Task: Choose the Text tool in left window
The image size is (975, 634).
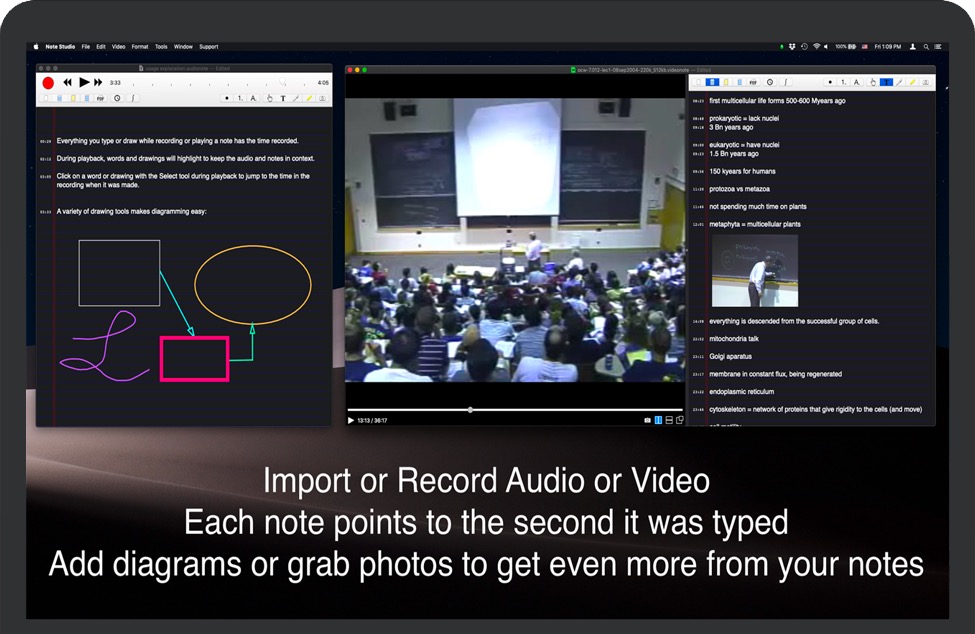Action: 283,98
